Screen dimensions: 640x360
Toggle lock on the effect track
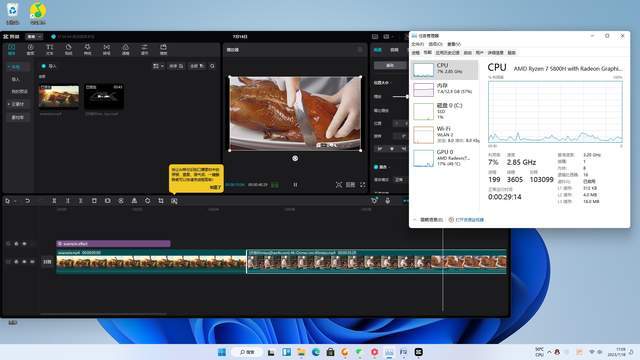16,244
